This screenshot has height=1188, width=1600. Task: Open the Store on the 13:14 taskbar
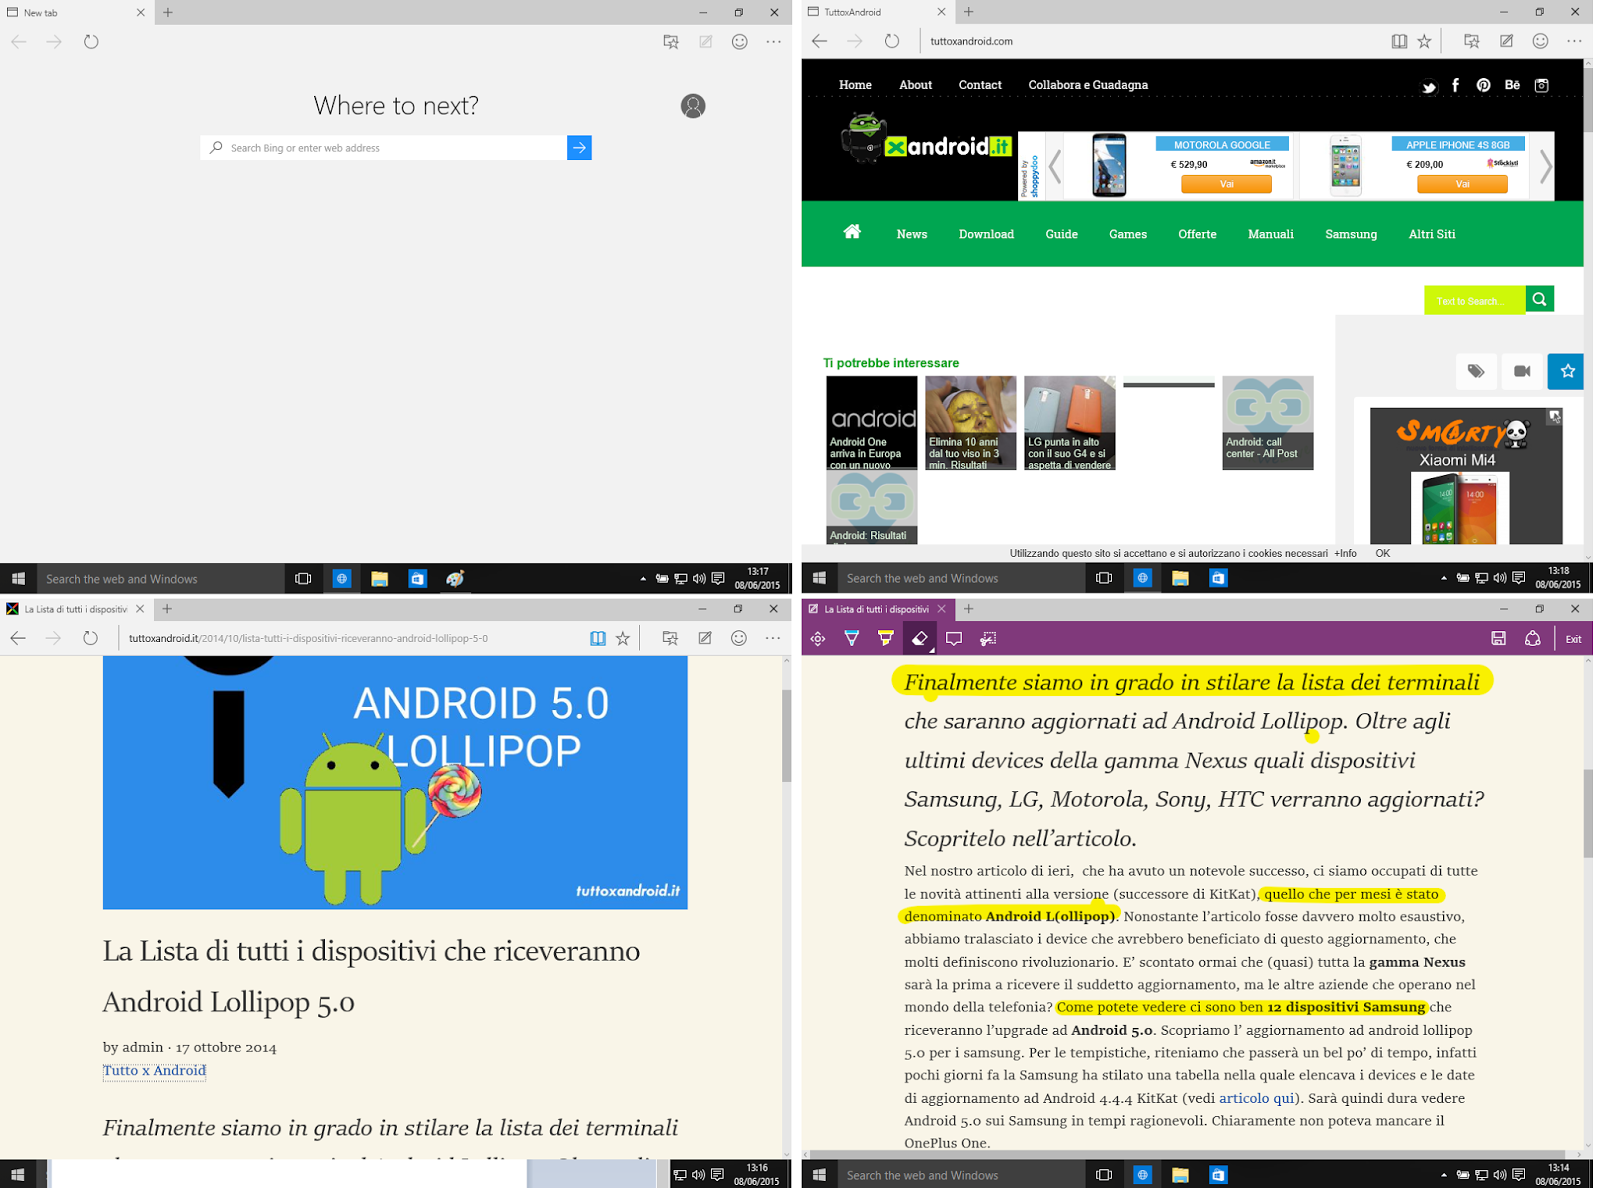tap(1218, 1175)
